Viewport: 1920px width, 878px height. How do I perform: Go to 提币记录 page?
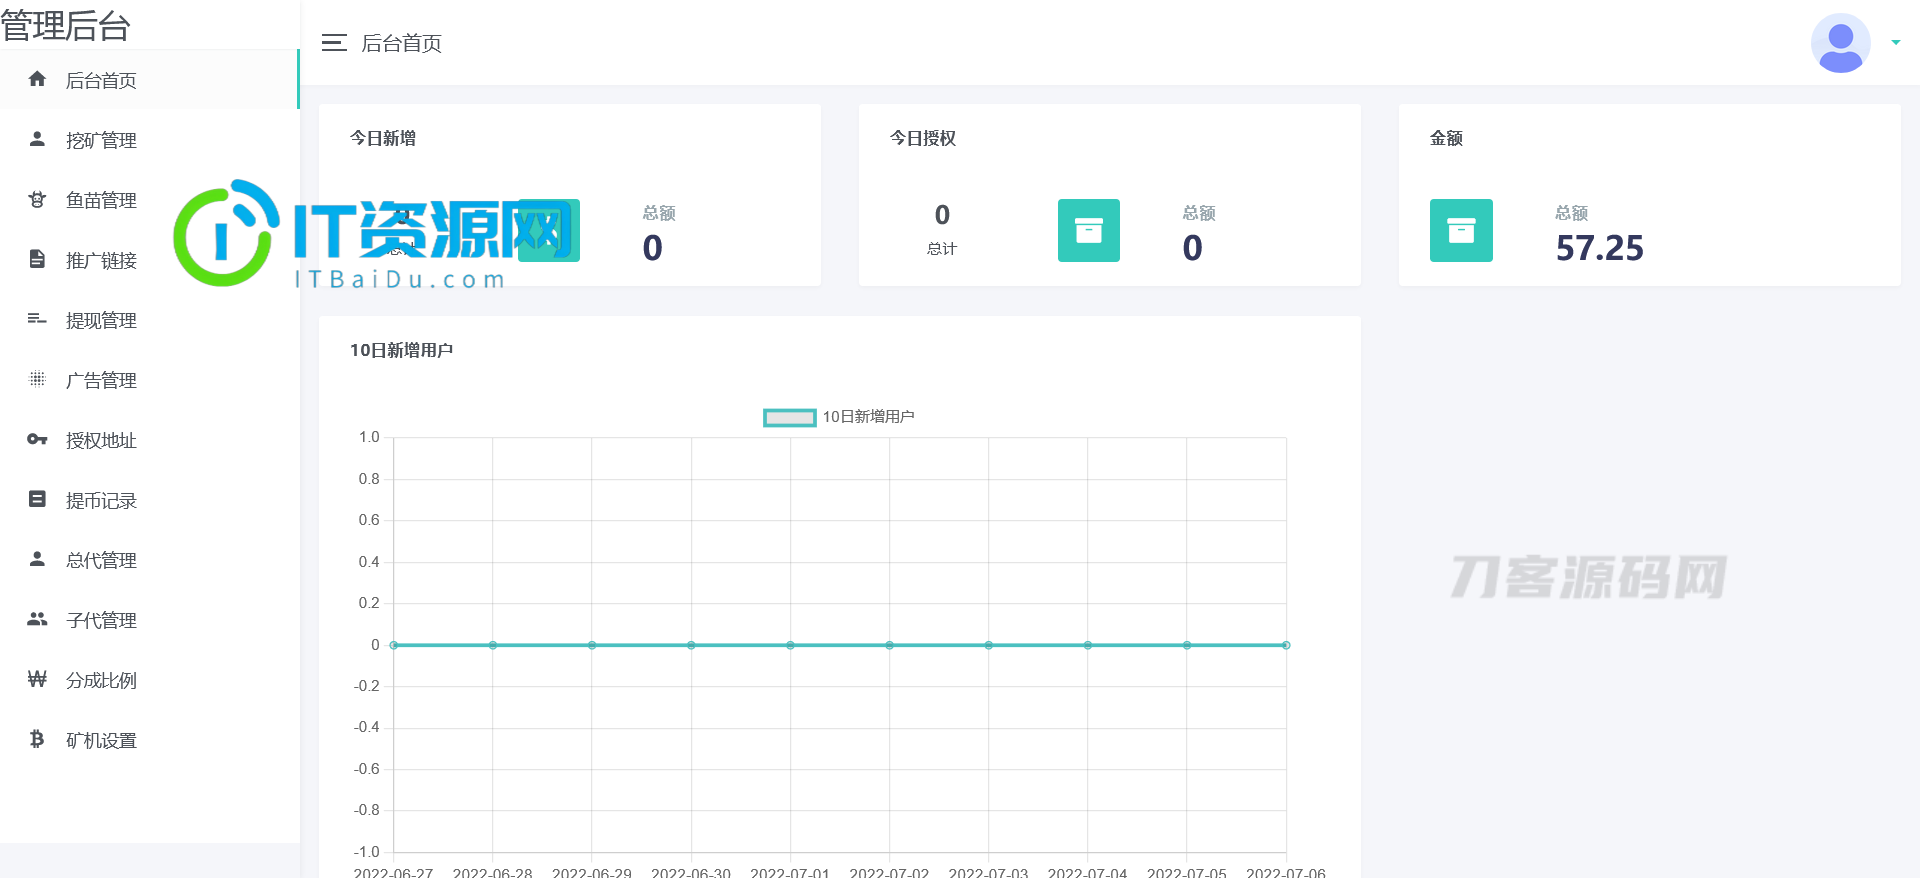point(150,500)
